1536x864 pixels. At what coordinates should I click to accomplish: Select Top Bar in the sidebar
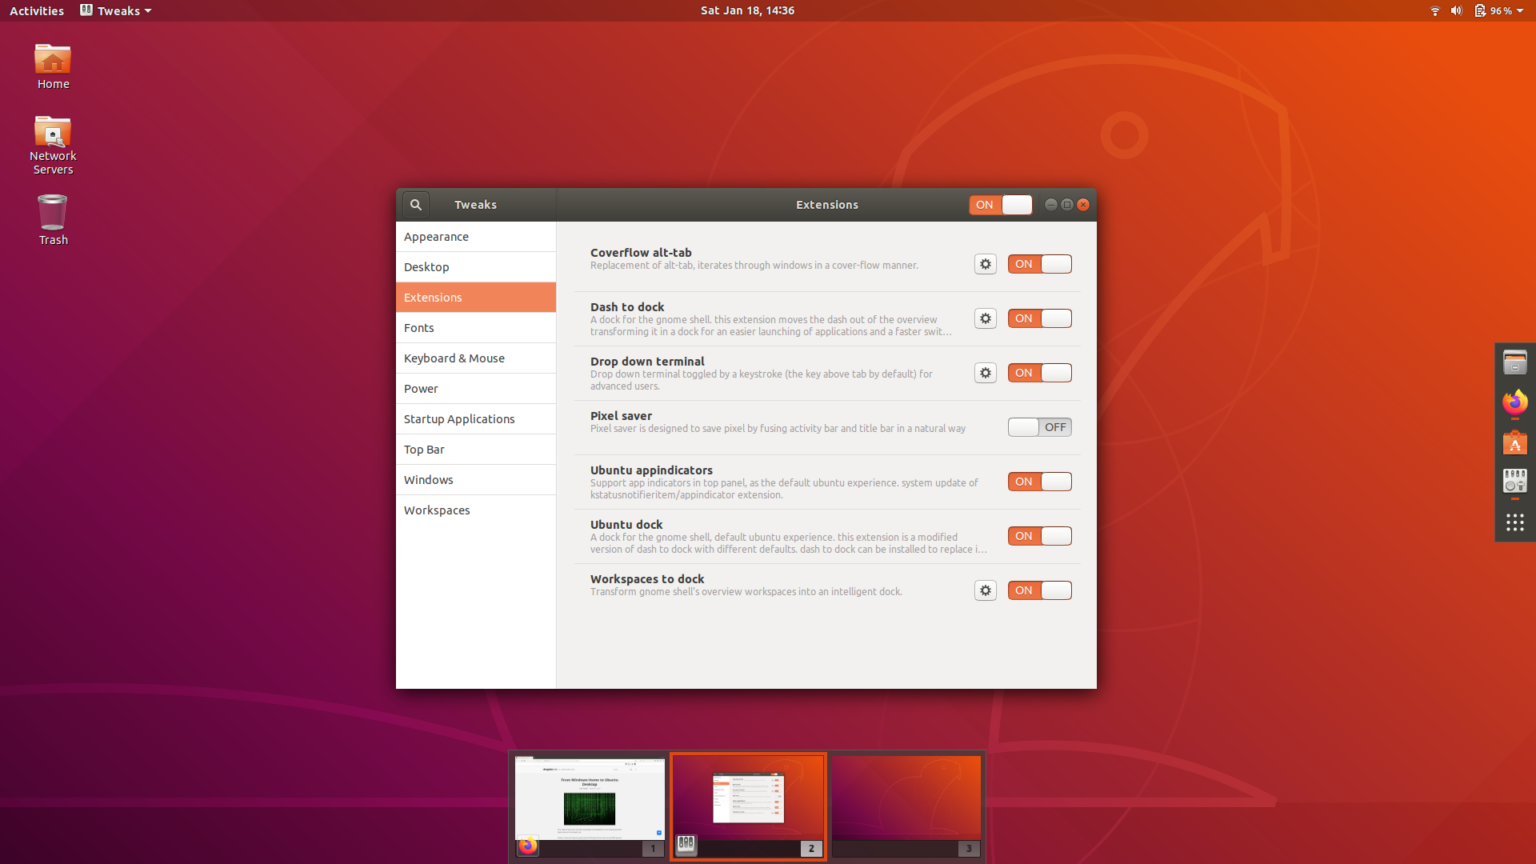(476, 449)
